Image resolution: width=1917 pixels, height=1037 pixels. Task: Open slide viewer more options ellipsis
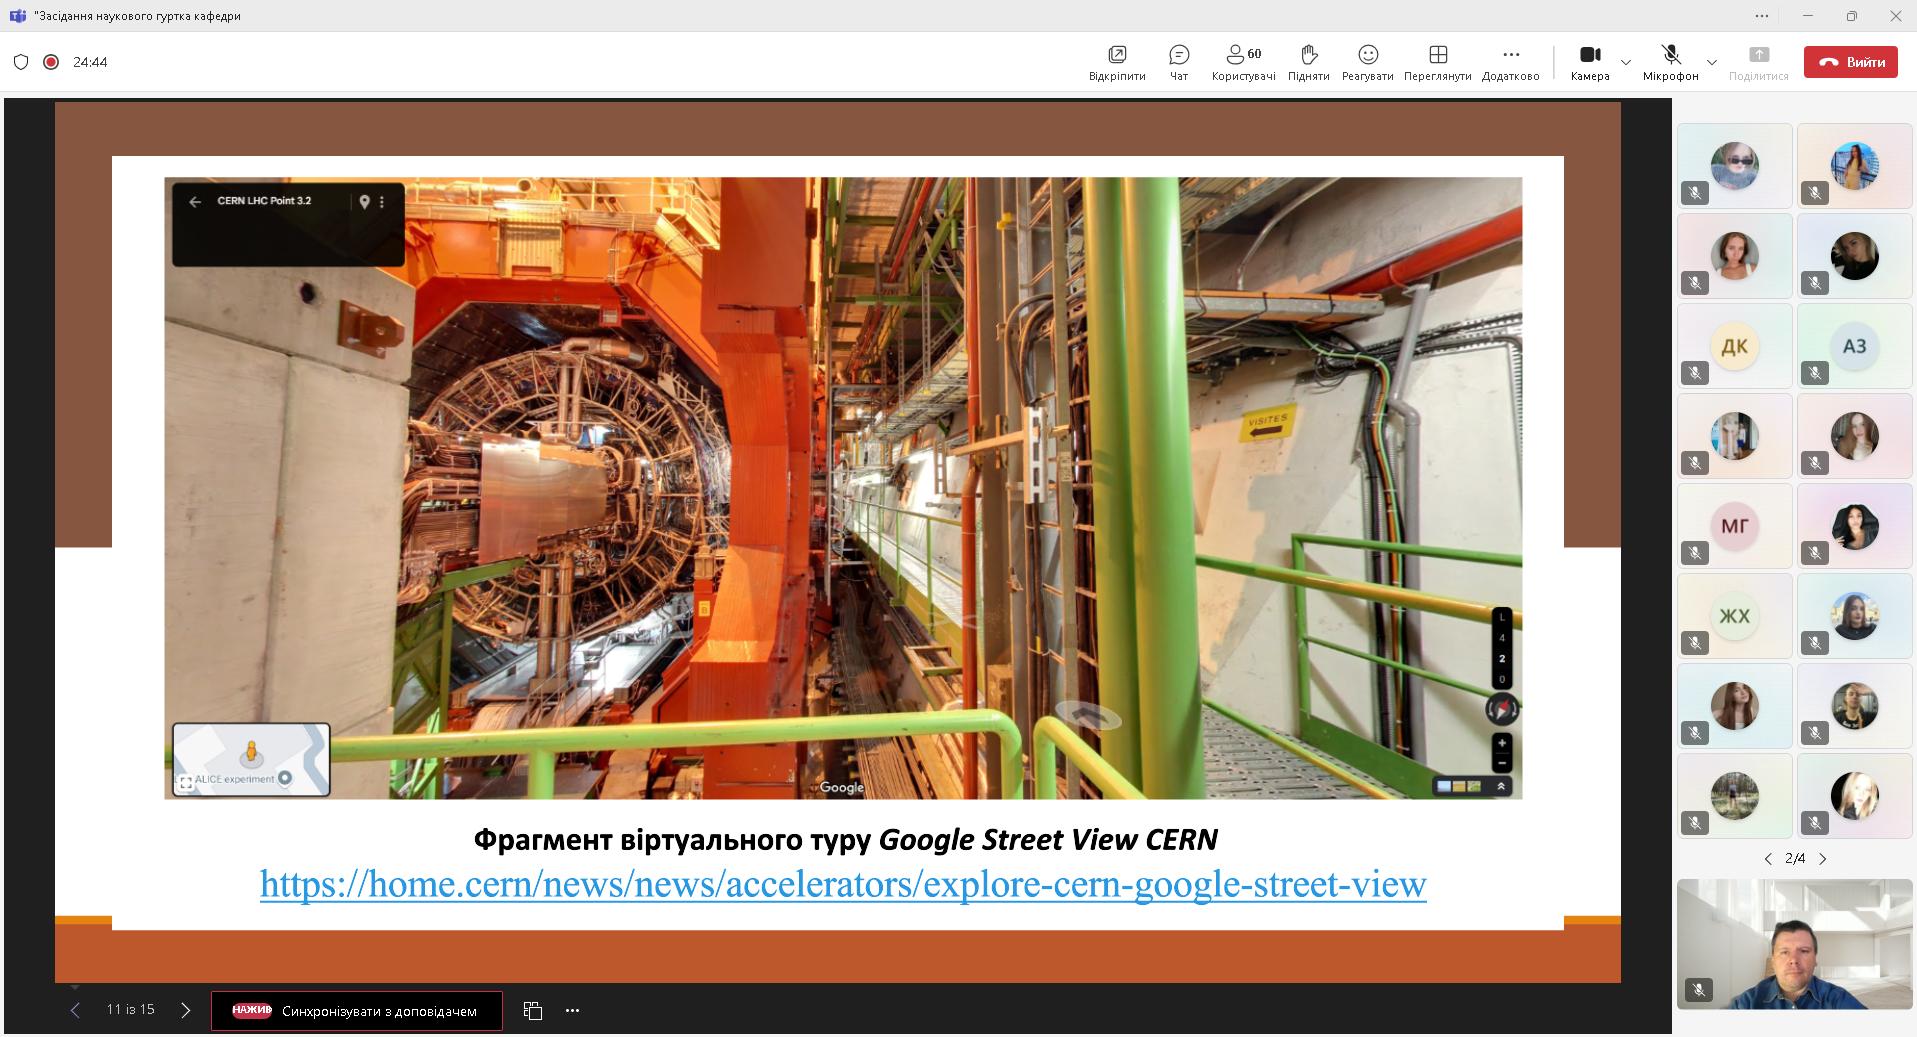pyautogui.click(x=572, y=1011)
